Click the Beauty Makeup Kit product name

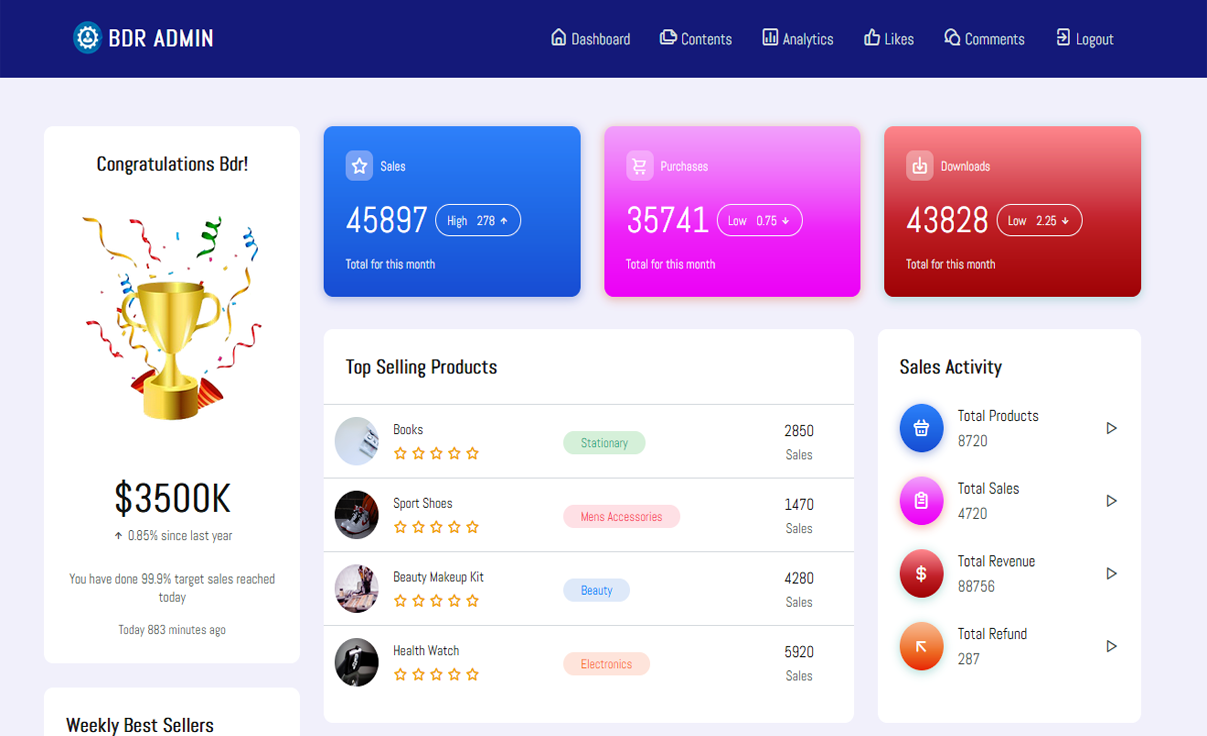438,577
